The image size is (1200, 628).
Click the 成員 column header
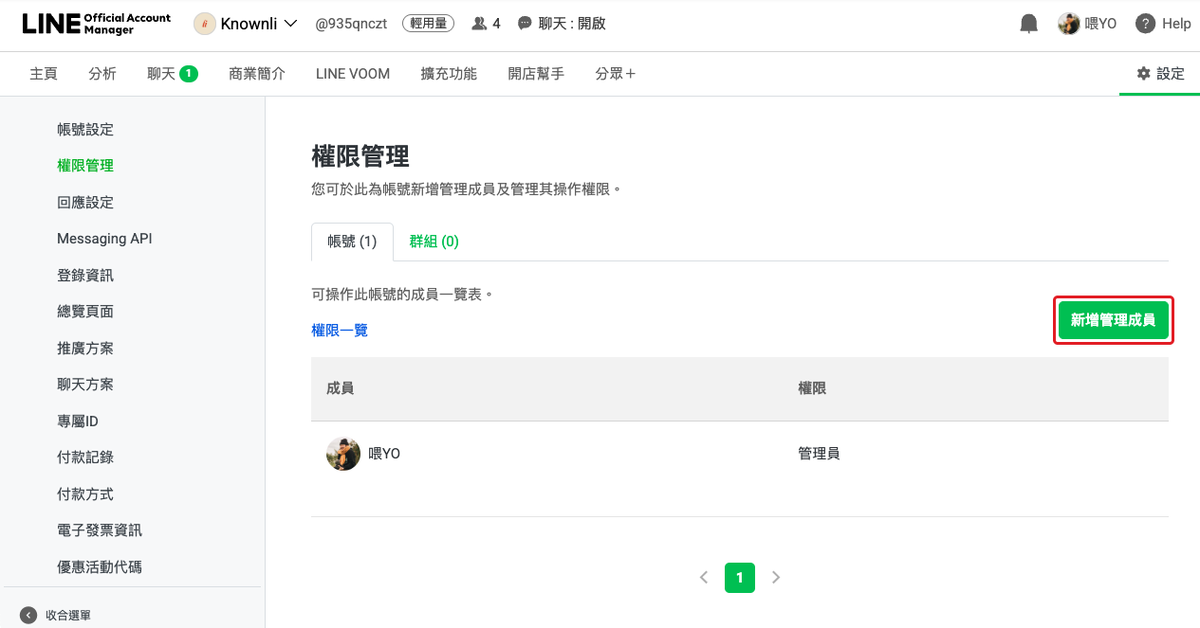point(340,389)
